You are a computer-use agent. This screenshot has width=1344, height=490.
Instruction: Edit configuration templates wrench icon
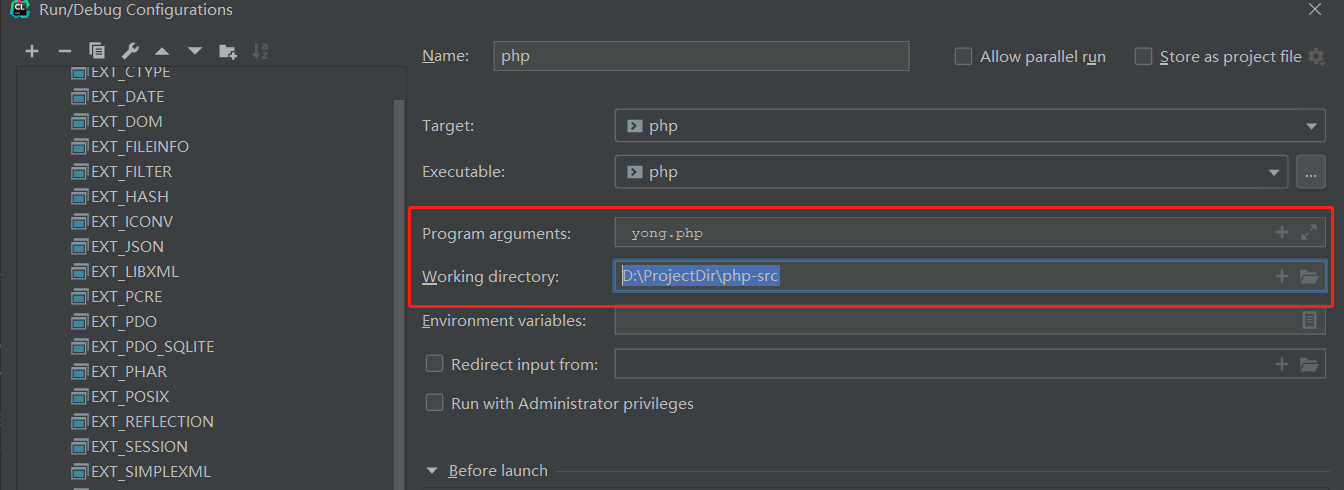tap(129, 51)
